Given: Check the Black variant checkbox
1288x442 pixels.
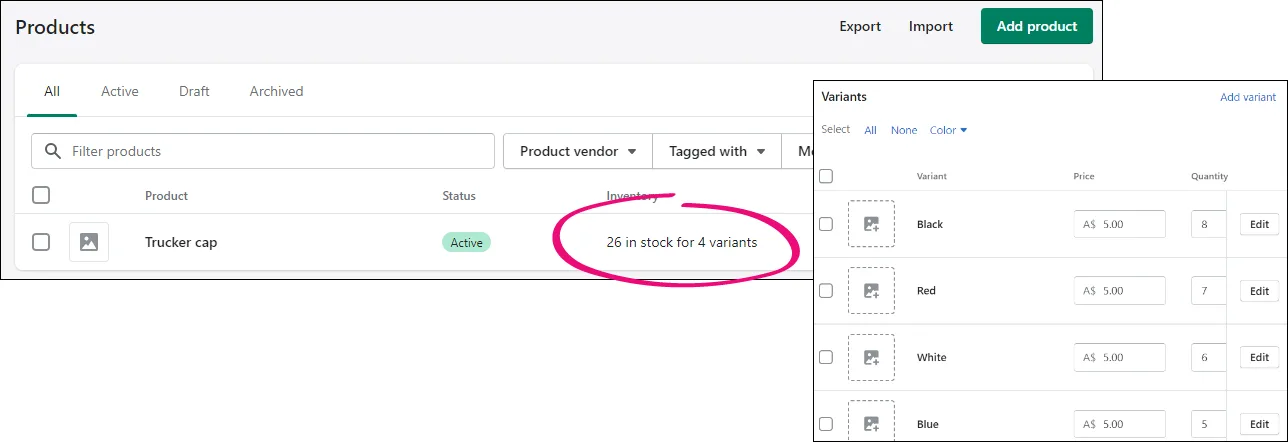Looking at the screenshot, I should (x=826, y=224).
